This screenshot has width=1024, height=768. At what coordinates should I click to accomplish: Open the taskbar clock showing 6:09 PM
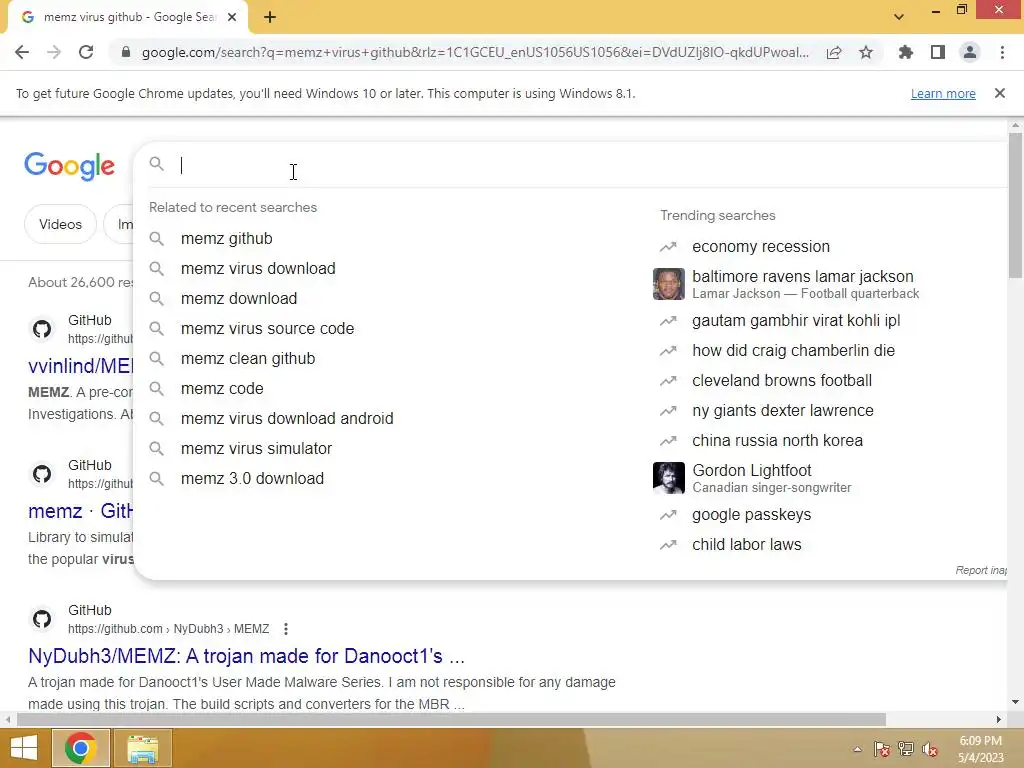tap(980, 749)
